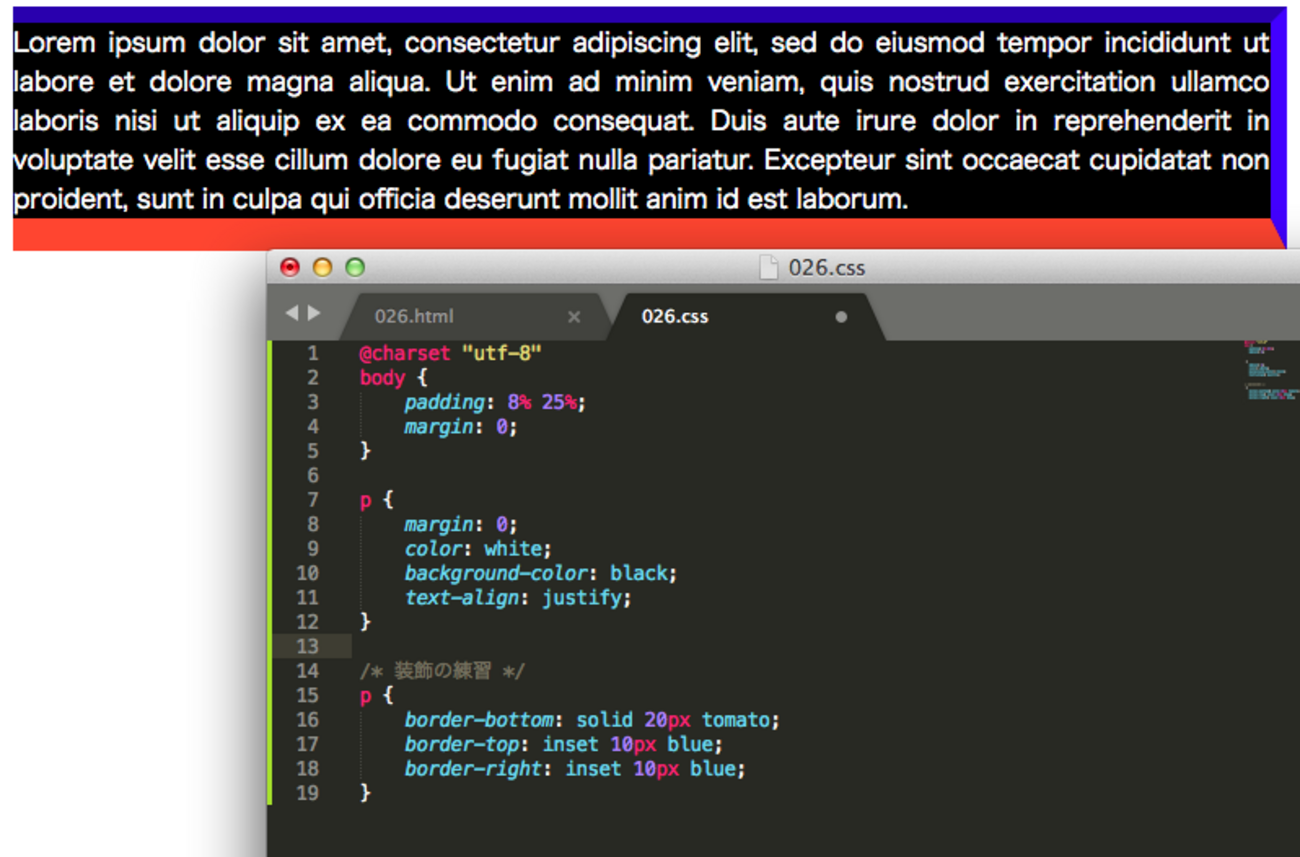Click margin property on line 4

(x=438, y=427)
